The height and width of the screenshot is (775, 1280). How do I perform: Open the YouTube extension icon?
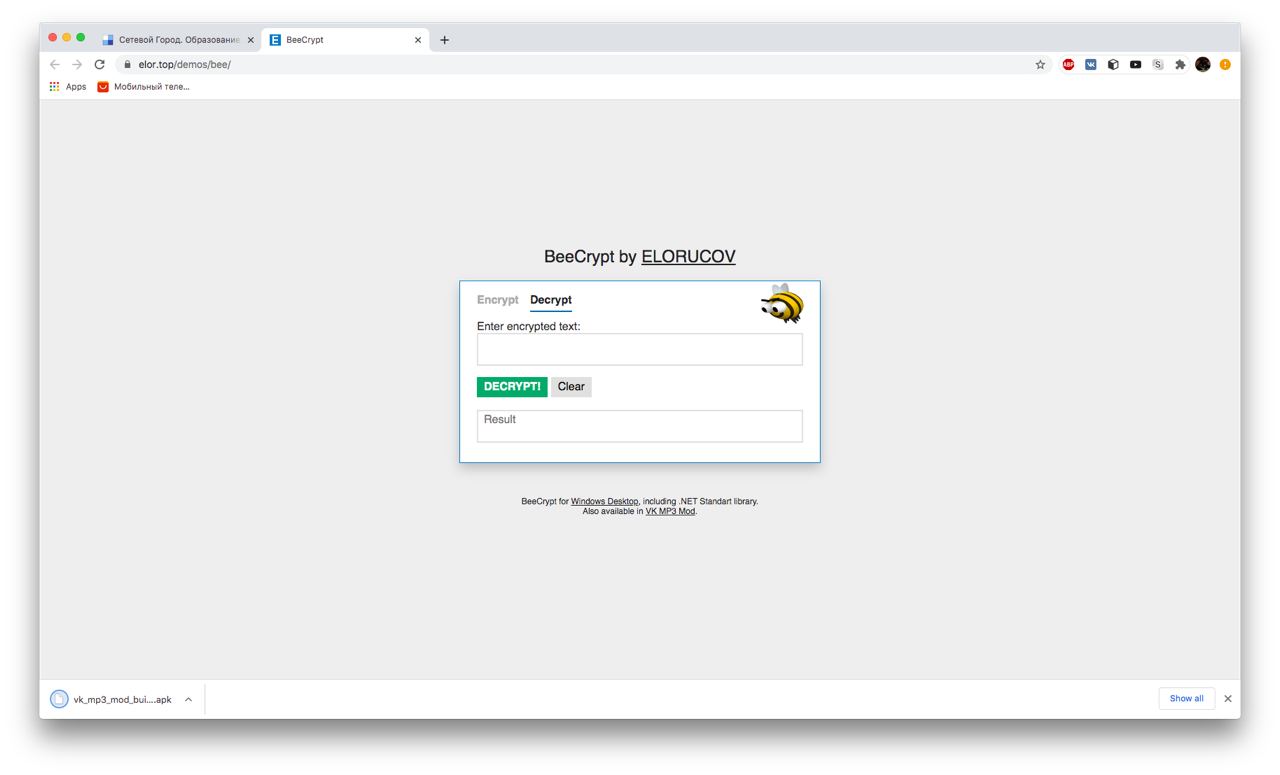click(x=1136, y=64)
